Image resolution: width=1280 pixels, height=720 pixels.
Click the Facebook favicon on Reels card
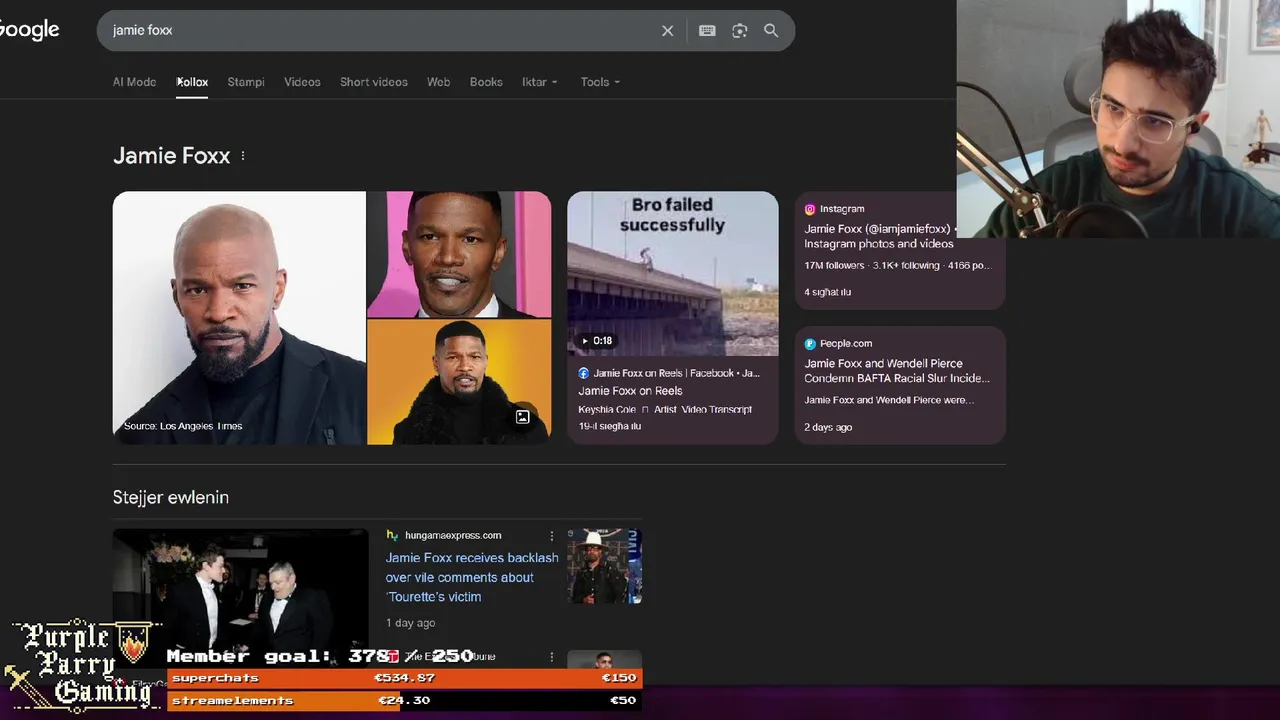point(584,373)
